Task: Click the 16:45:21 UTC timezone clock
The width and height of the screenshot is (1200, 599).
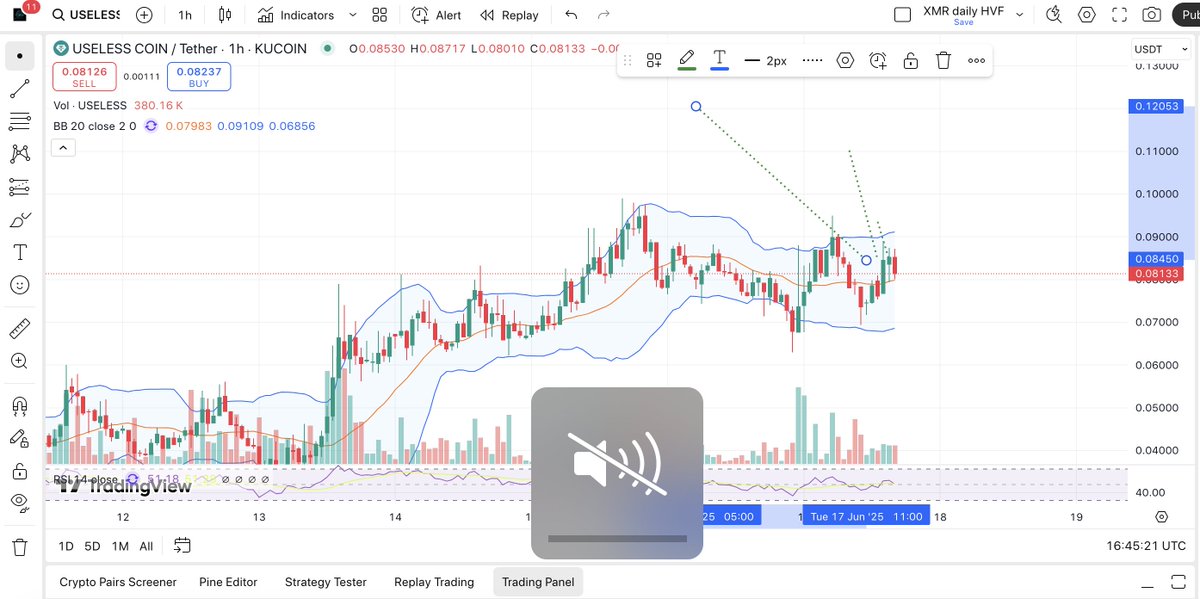Action: 1146,546
